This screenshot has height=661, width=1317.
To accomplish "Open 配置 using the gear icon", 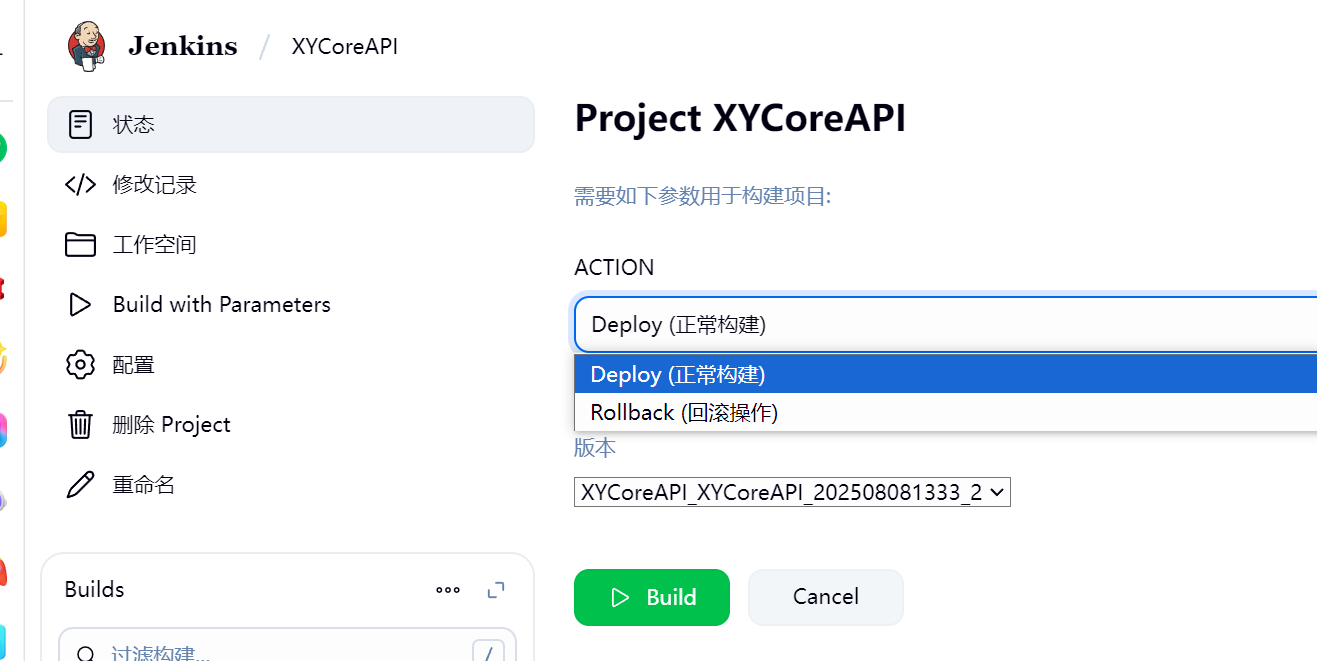I will pos(80,365).
